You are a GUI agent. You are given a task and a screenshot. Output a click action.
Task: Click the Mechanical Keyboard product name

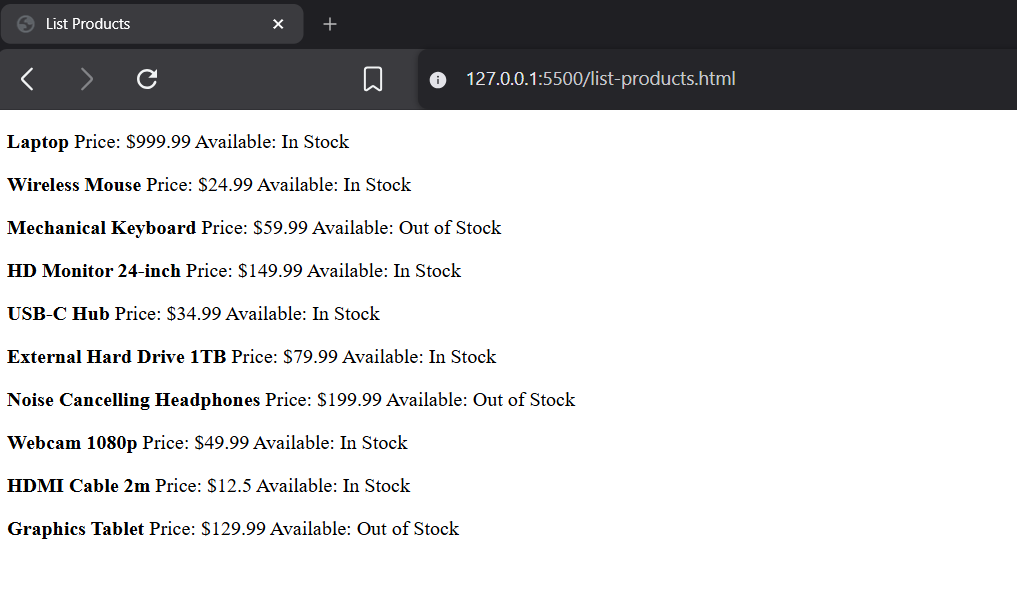point(101,228)
